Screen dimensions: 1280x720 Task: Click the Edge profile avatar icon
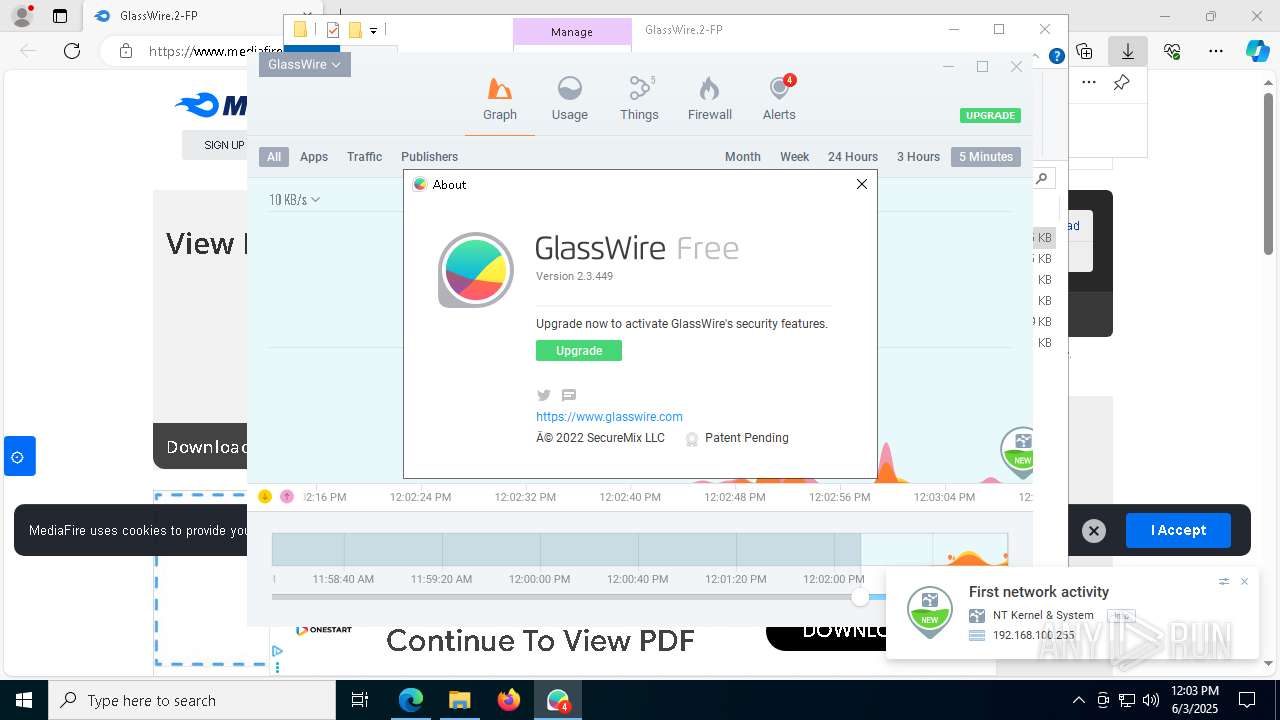click(x=22, y=16)
